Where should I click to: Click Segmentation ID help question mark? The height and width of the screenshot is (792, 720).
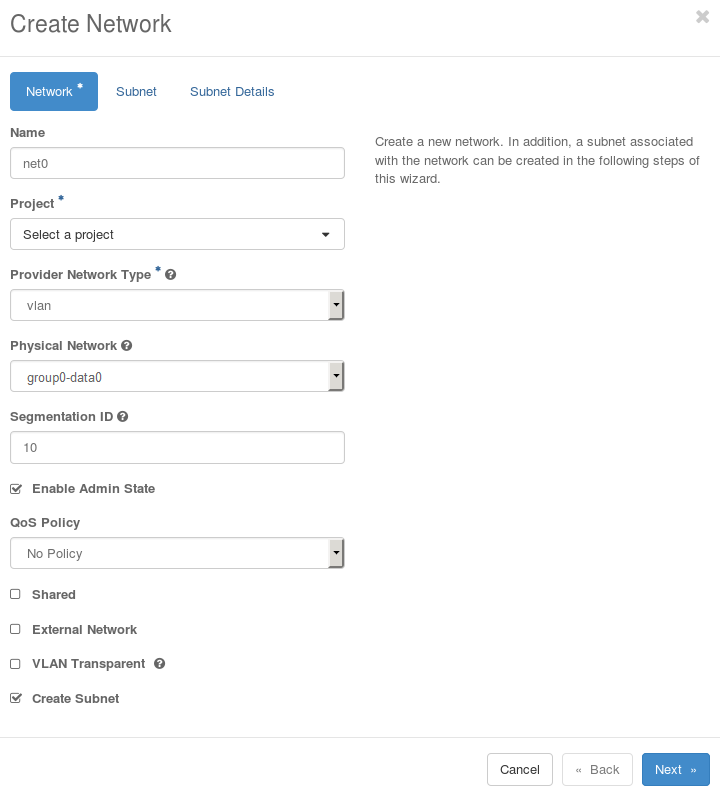pyautogui.click(x=123, y=417)
